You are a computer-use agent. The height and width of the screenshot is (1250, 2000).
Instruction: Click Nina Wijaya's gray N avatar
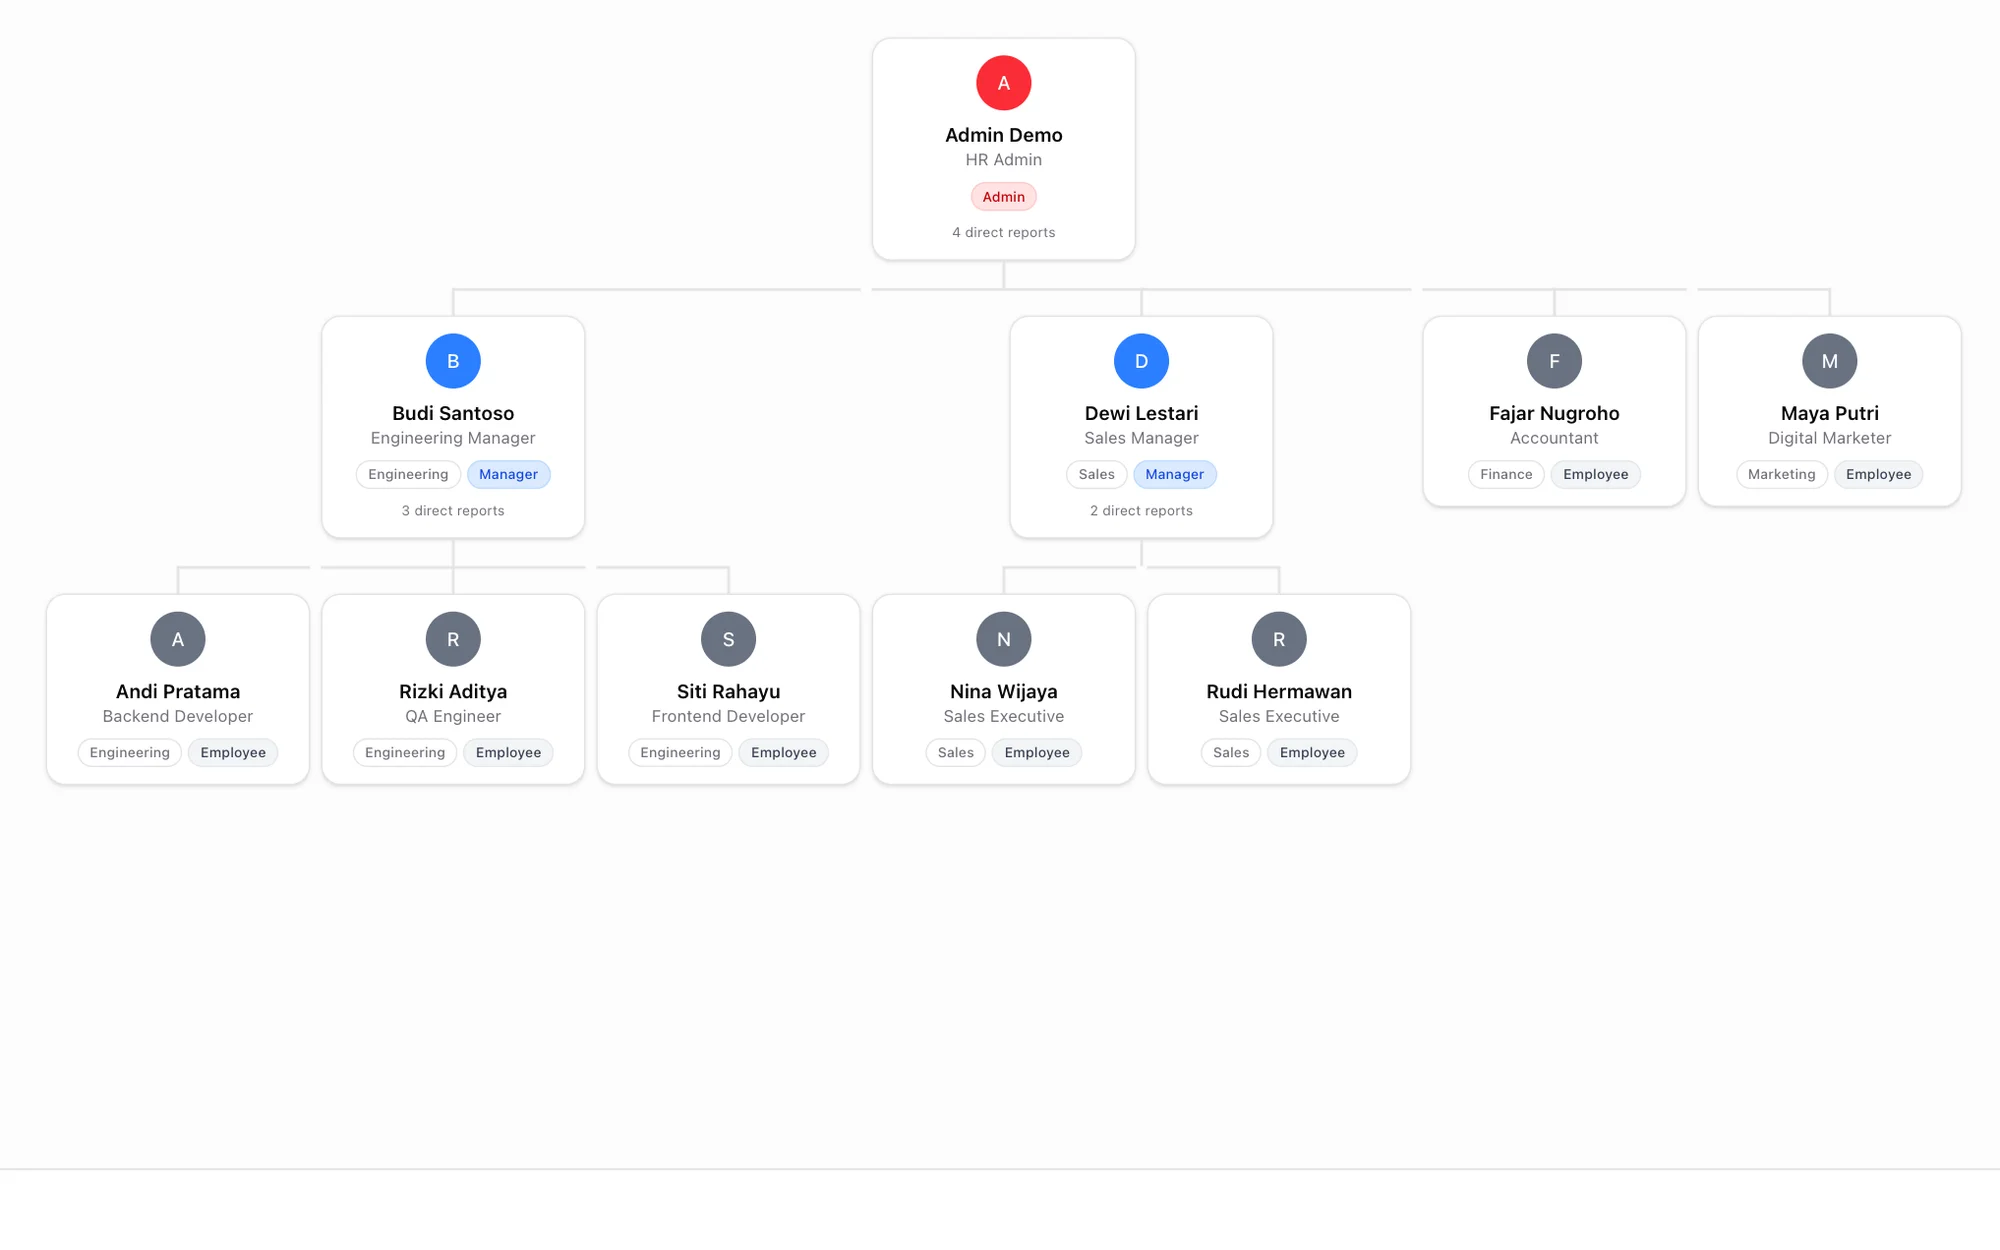tap(1003, 639)
